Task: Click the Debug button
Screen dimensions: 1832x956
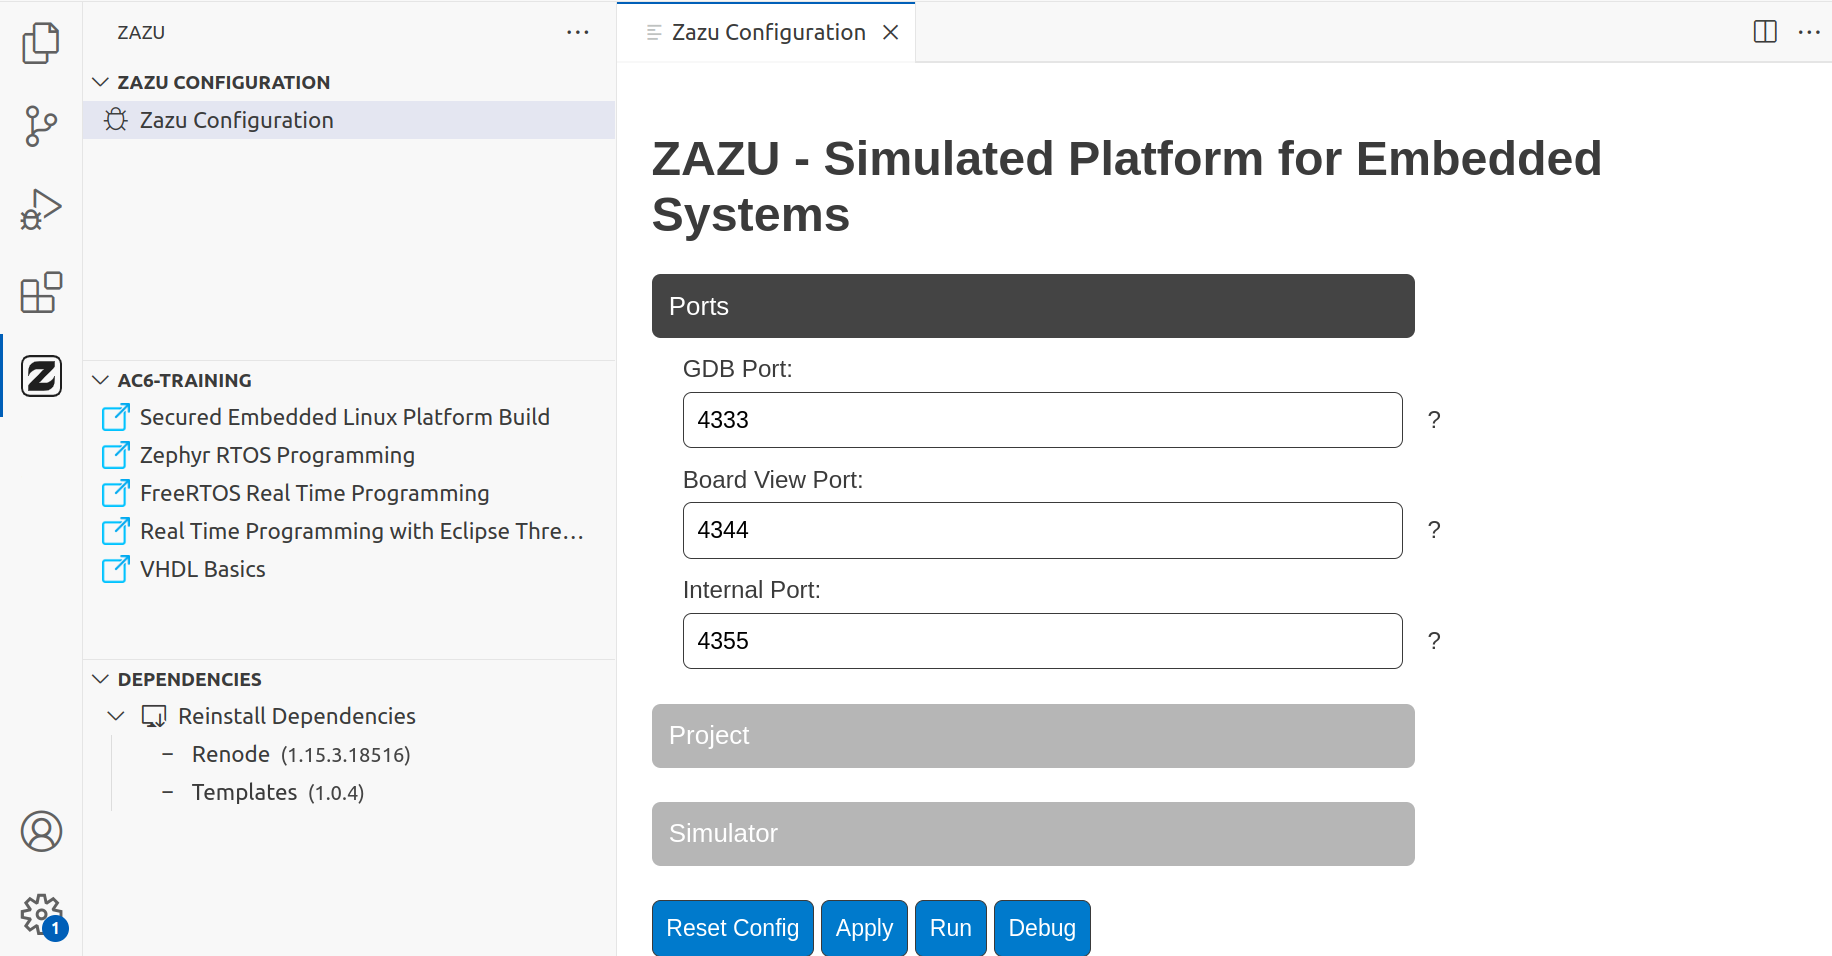Action: click(1042, 928)
